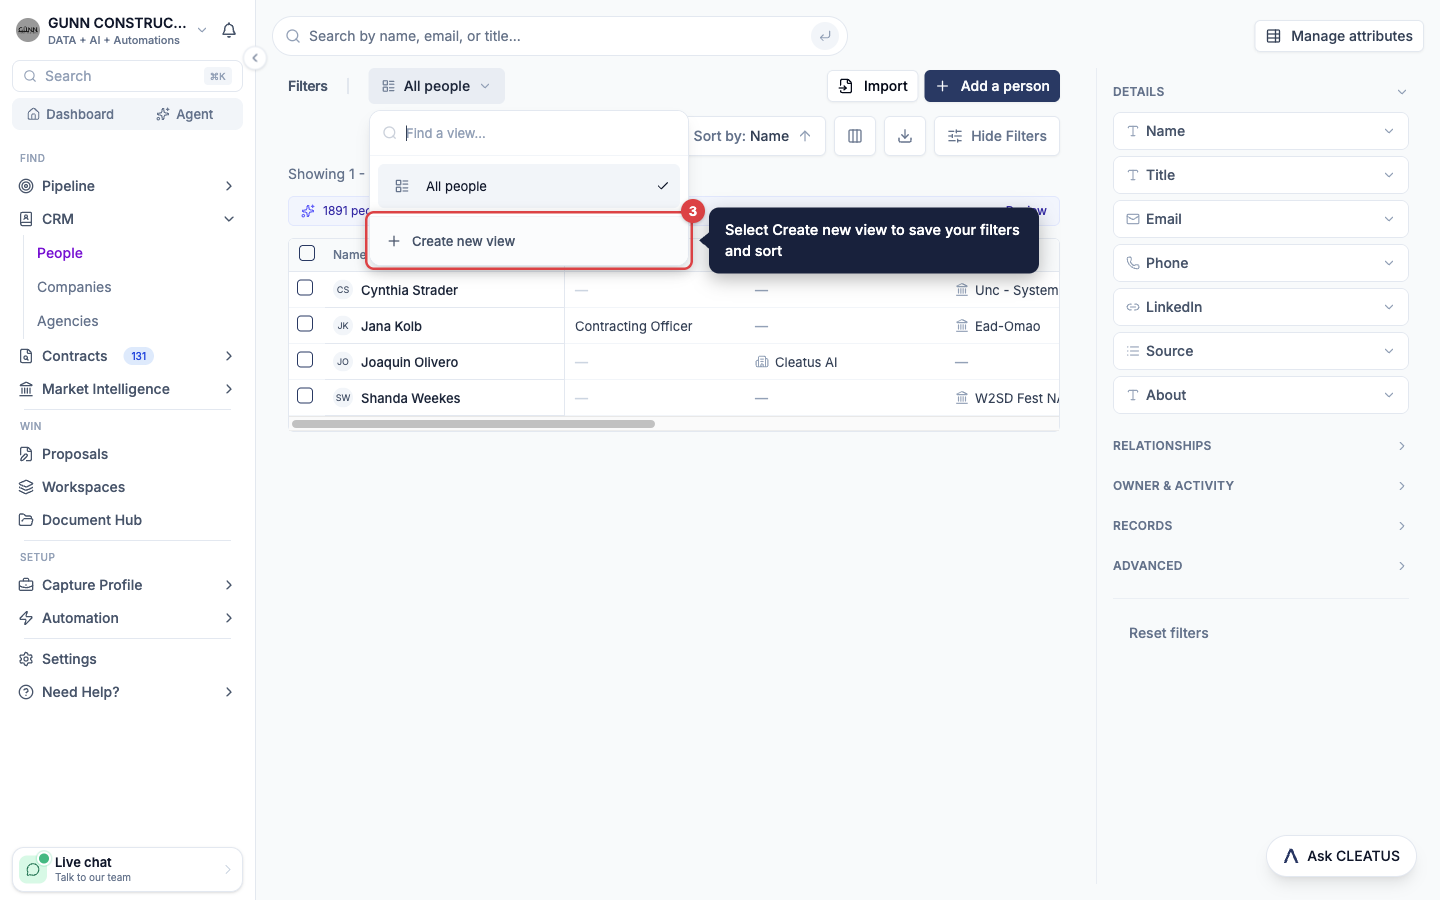Click the horizontal table scrollbar

473,424
